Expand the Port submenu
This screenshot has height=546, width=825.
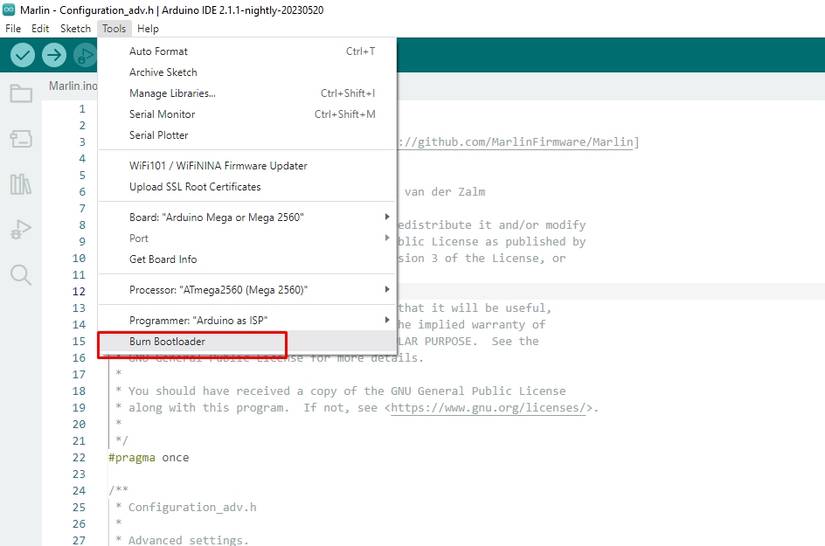coord(247,238)
